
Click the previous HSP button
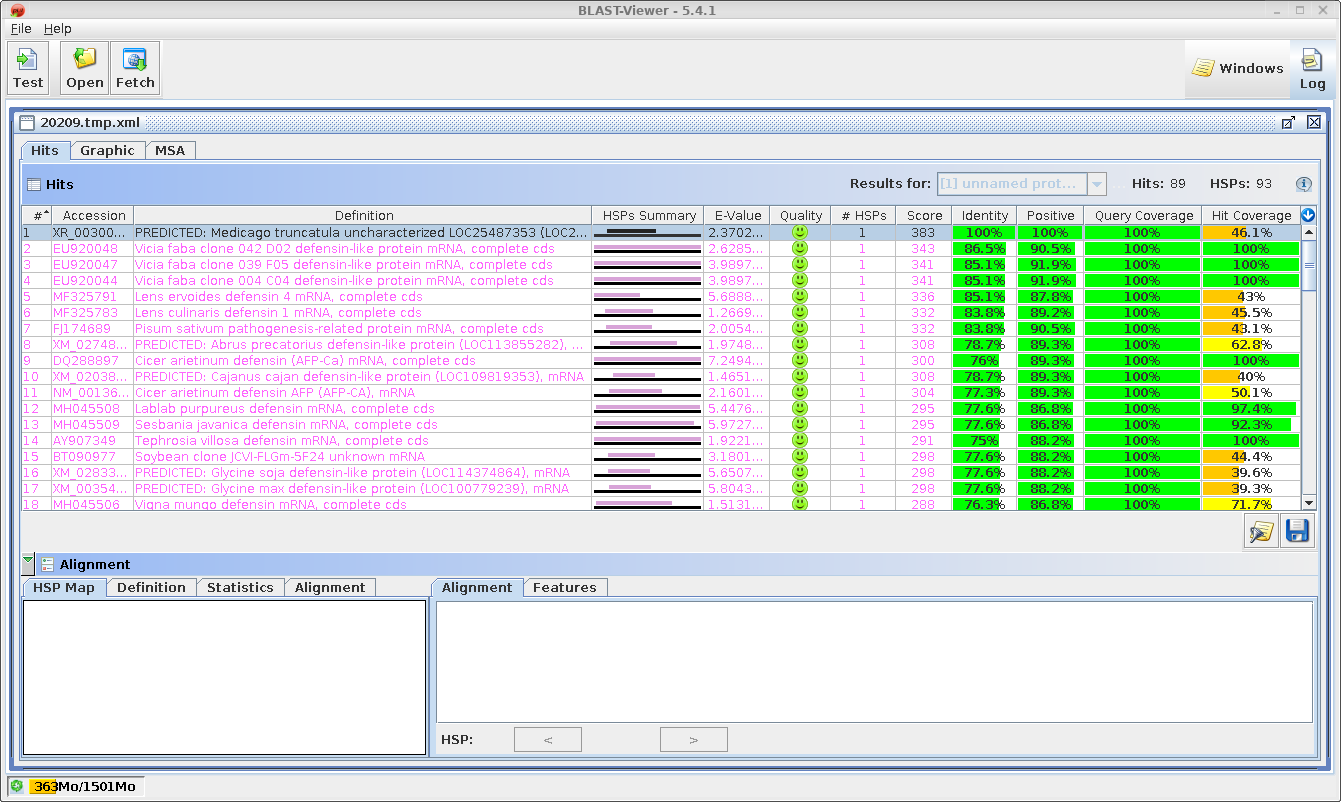[547, 740]
